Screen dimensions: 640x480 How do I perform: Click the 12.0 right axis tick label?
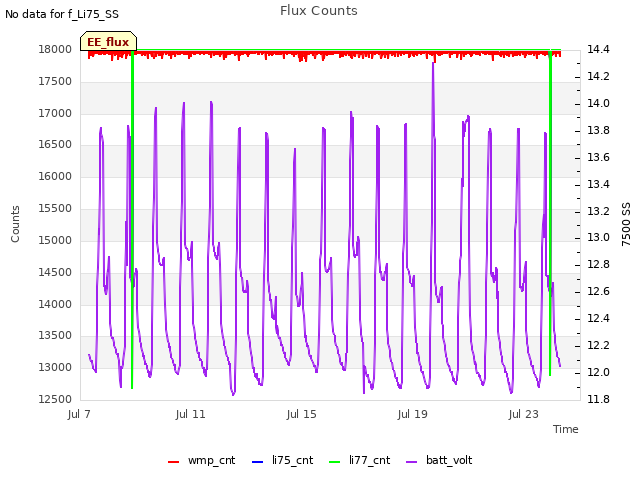[x=598, y=372]
